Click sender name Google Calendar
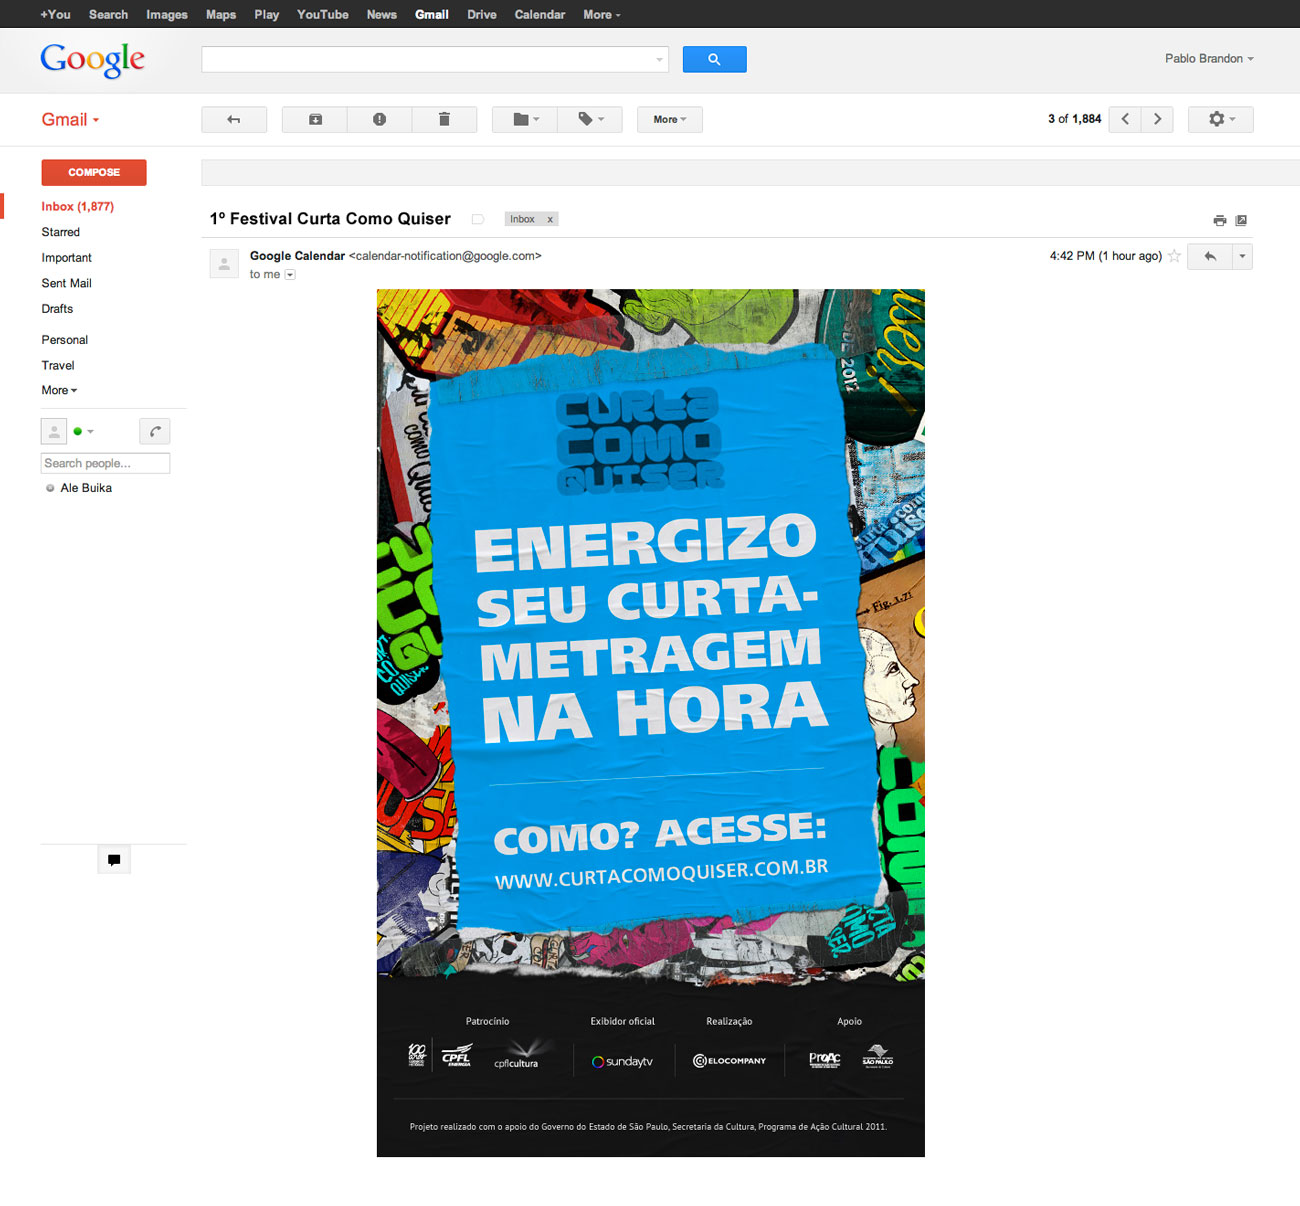The height and width of the screenshot is (1206, 1300). pyautogui.click(x=297, y=256)
